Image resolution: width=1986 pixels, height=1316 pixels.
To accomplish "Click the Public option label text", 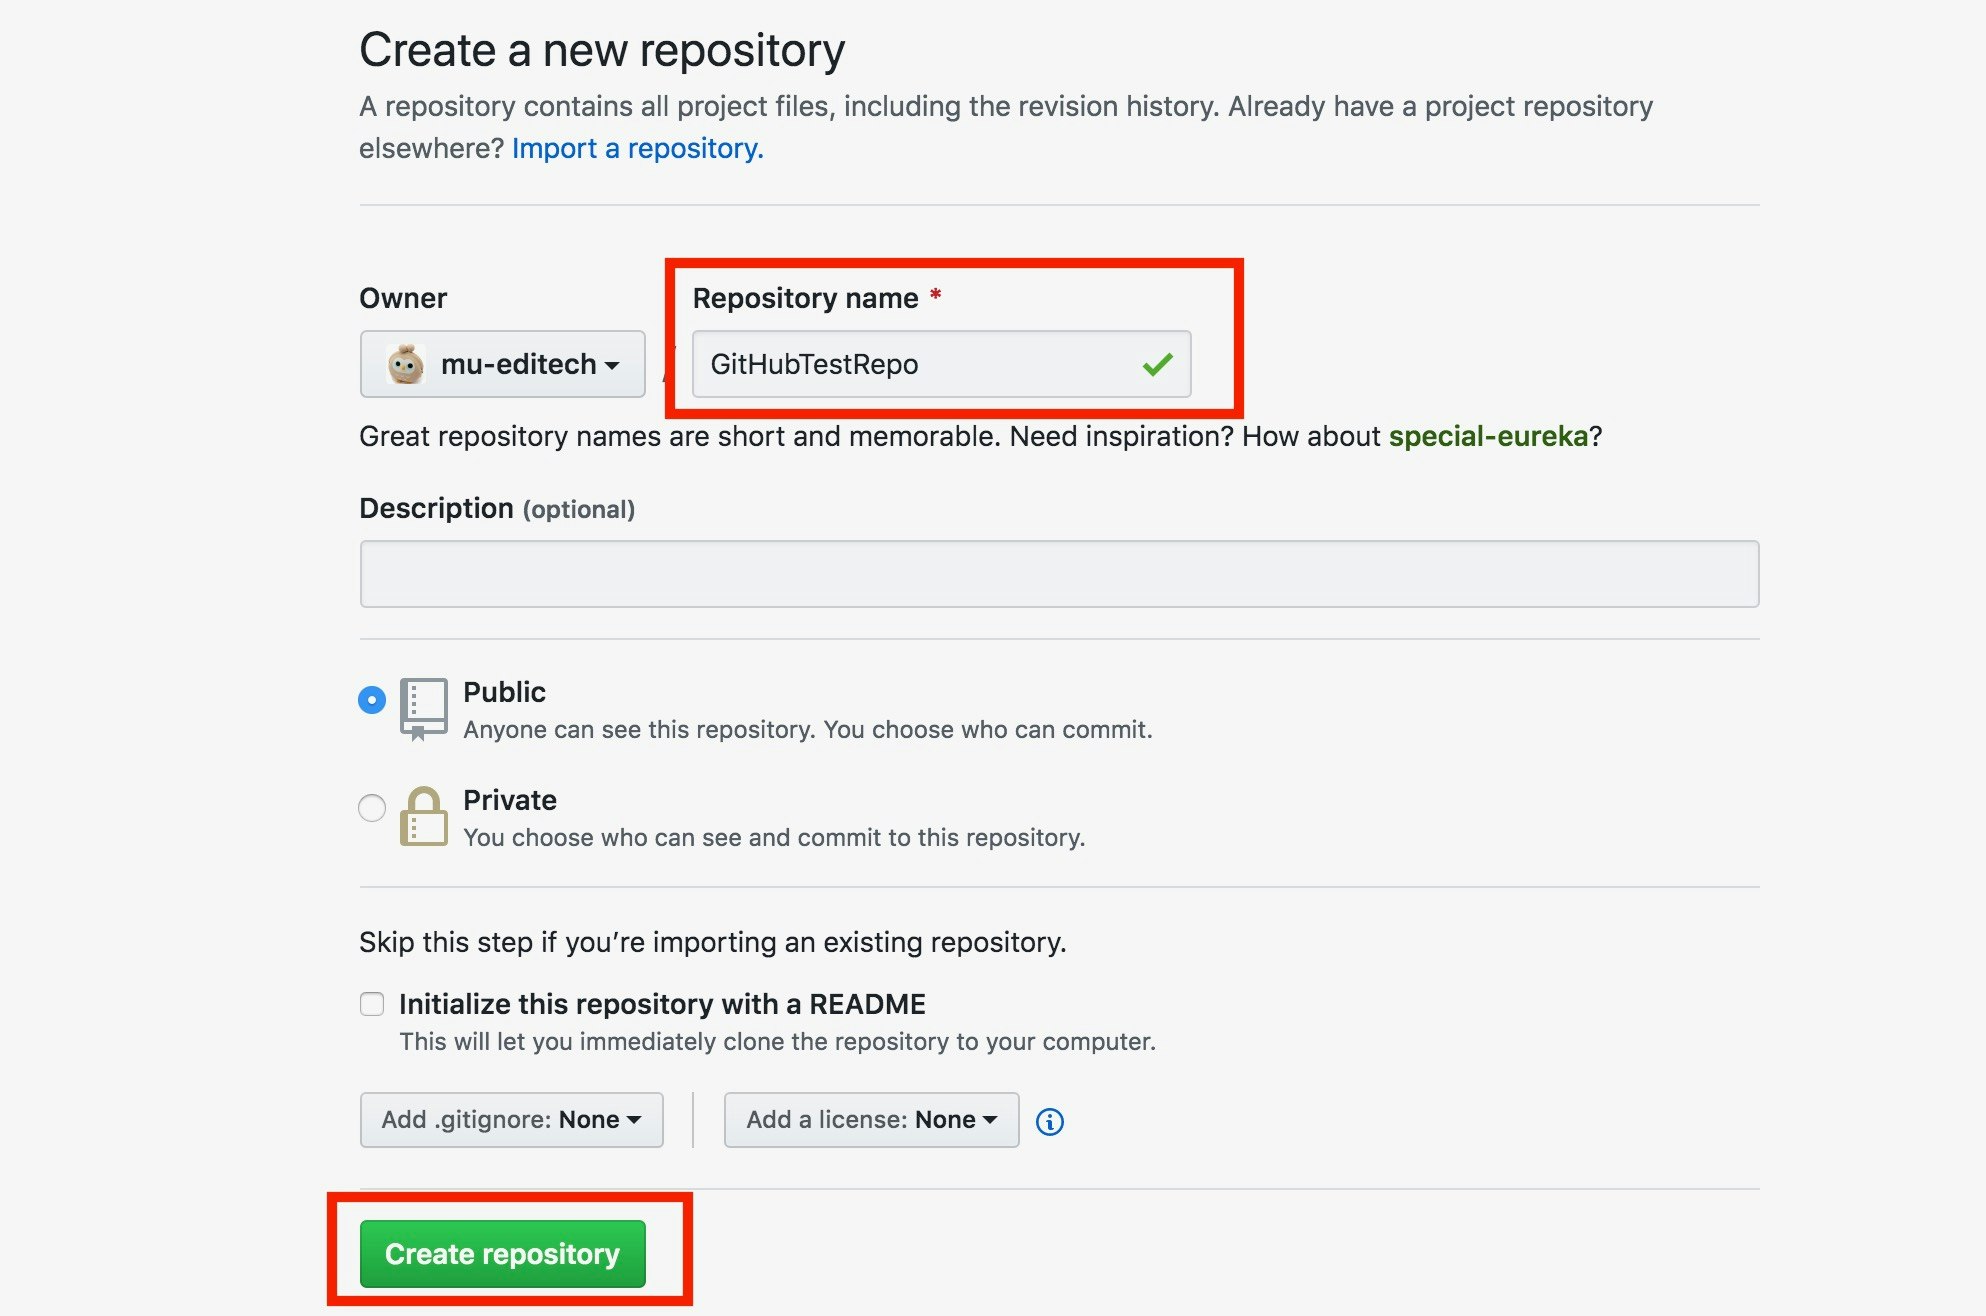I will [504, 692].
